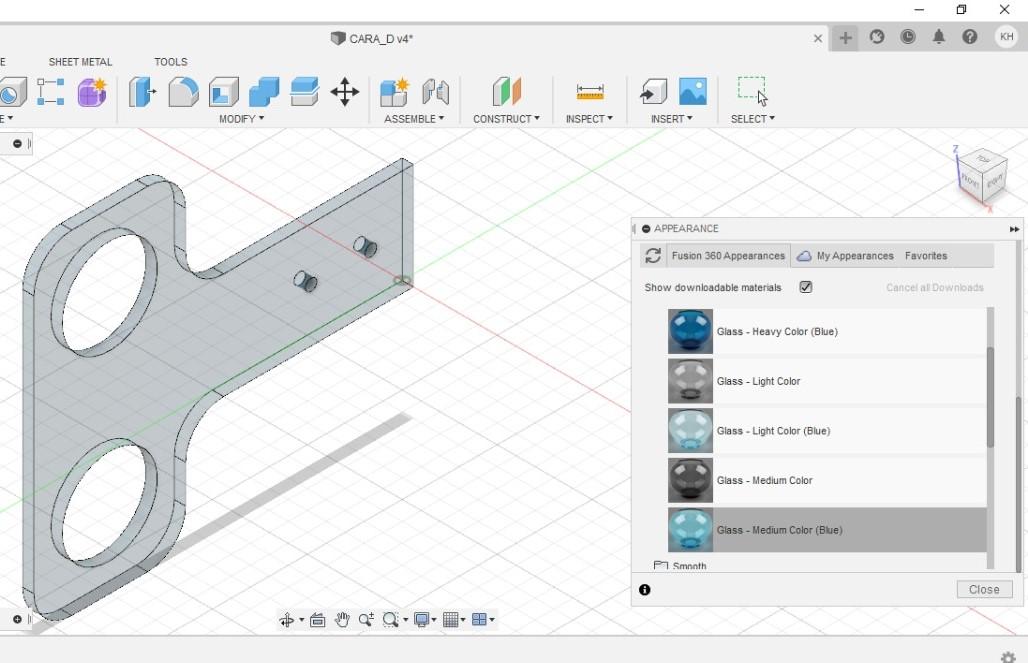The width and height of the screenshot is (1028, 663).
Task: Click the Joint tool icon
Action: pos(435,92)
